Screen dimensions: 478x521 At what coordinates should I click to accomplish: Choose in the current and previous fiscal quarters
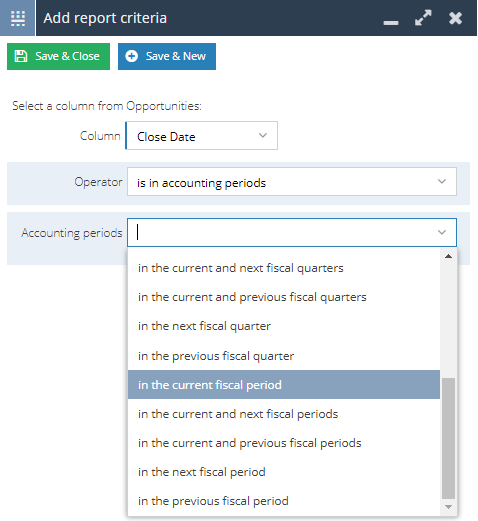point(284,297)
